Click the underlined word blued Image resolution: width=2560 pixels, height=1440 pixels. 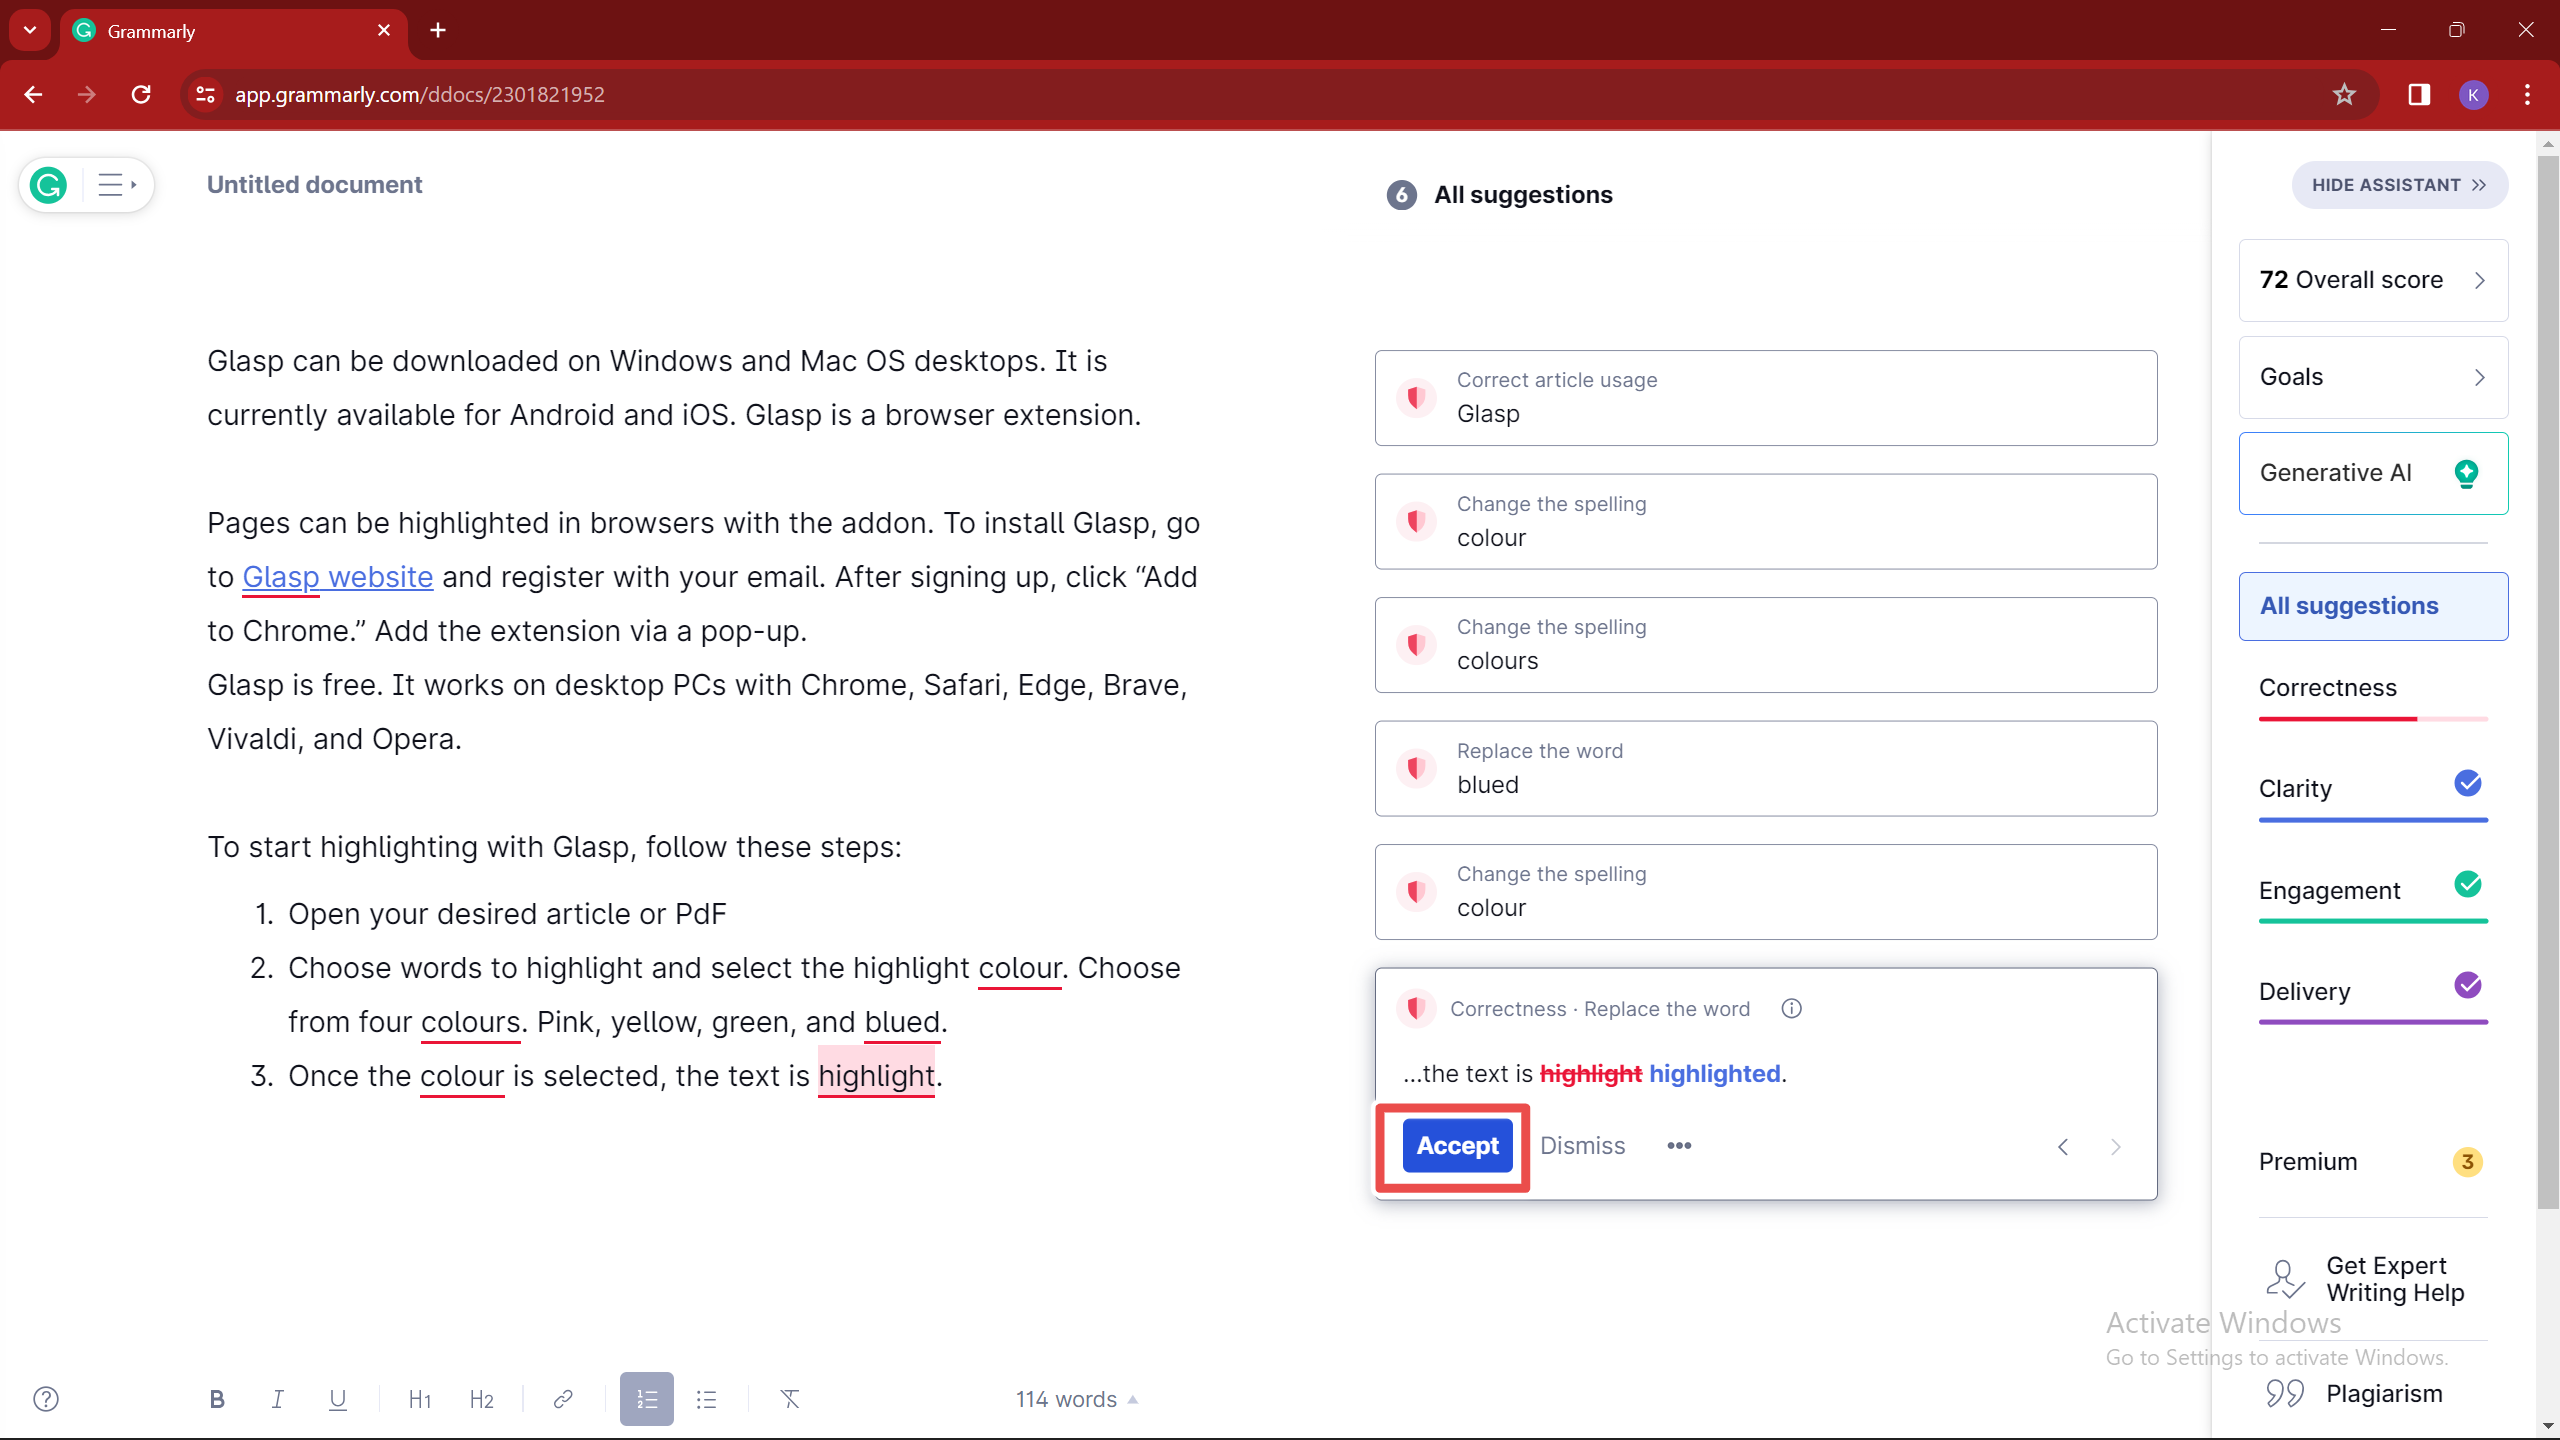[902, 1022]
